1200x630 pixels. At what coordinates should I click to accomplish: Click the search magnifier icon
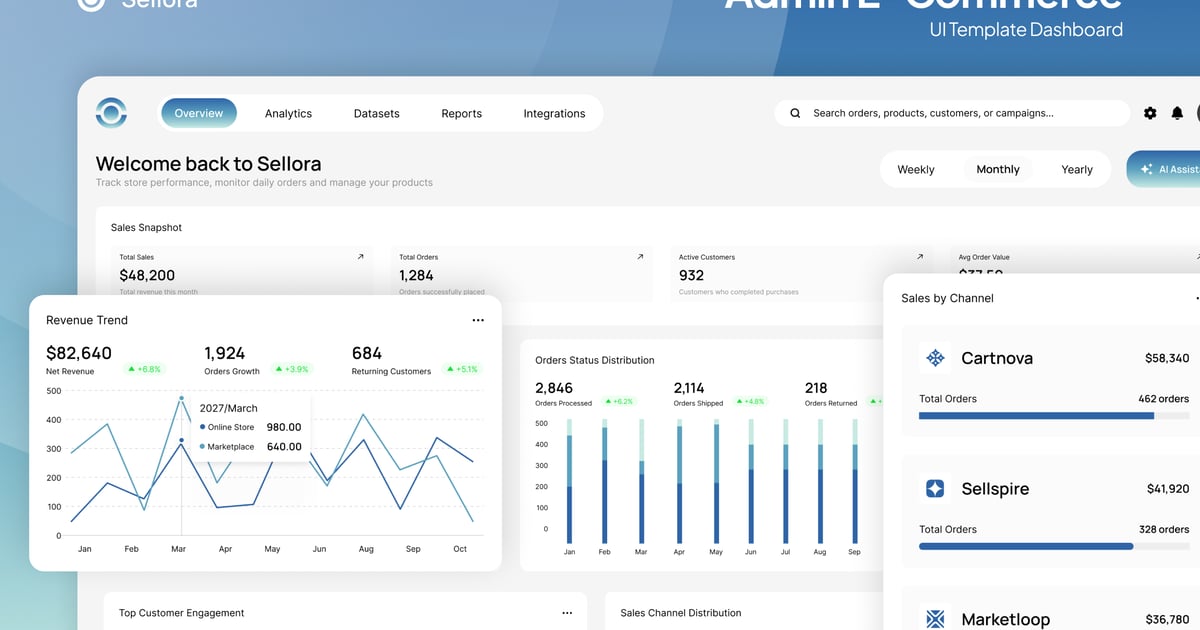point(795,113)
